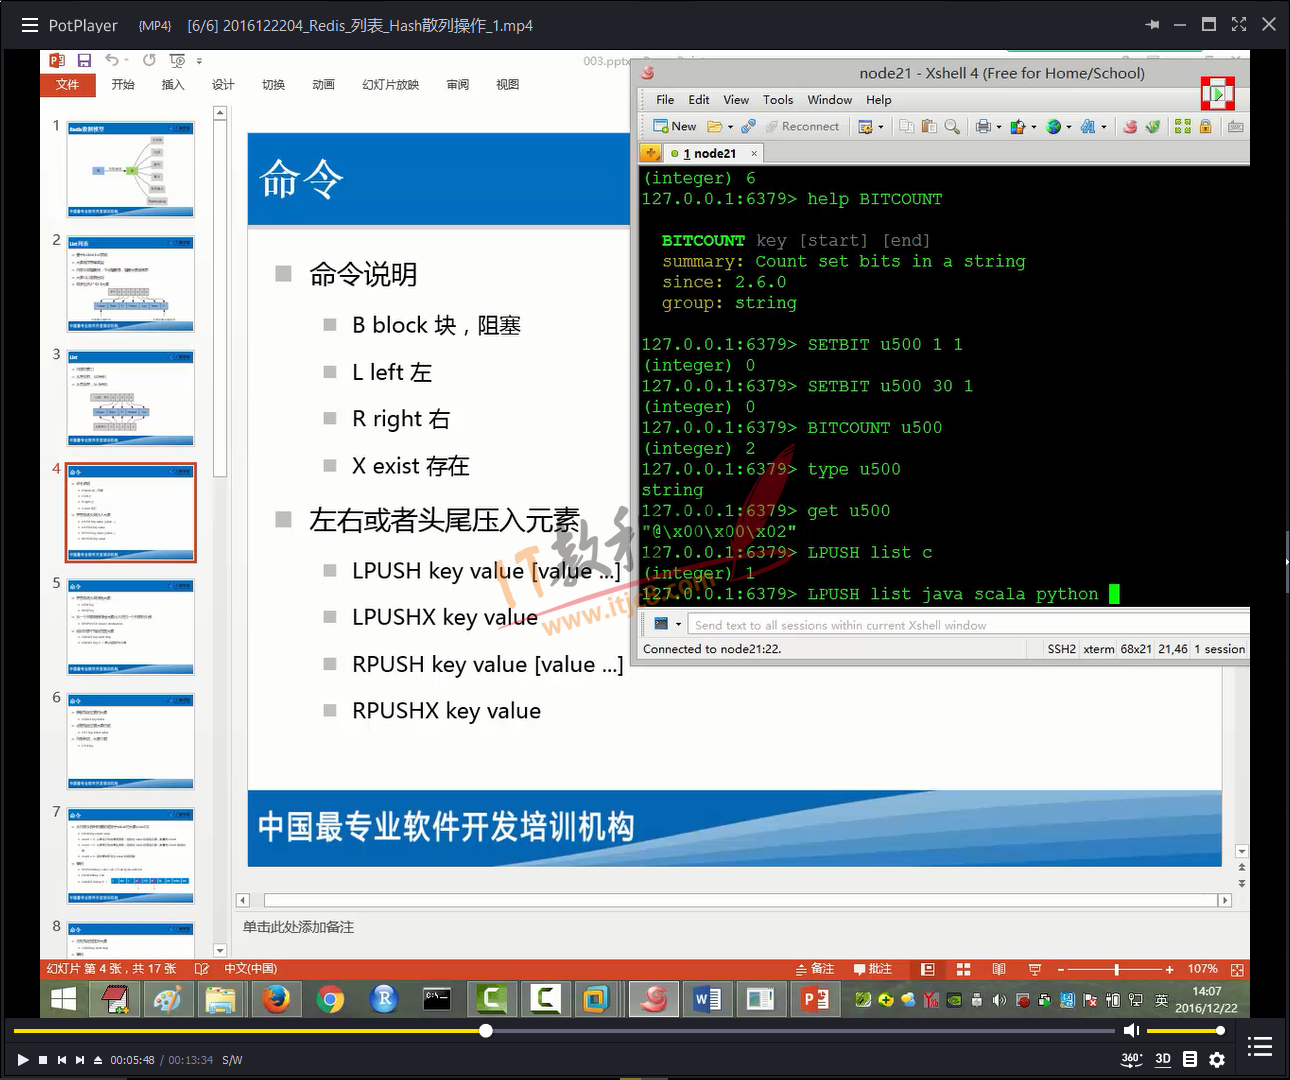1290x1080 pixels.
Task: Select slide 5 thumbnail
Action: coord(131,627)
